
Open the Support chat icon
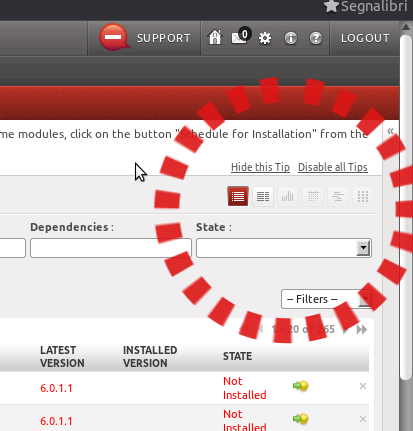(114, 37)
